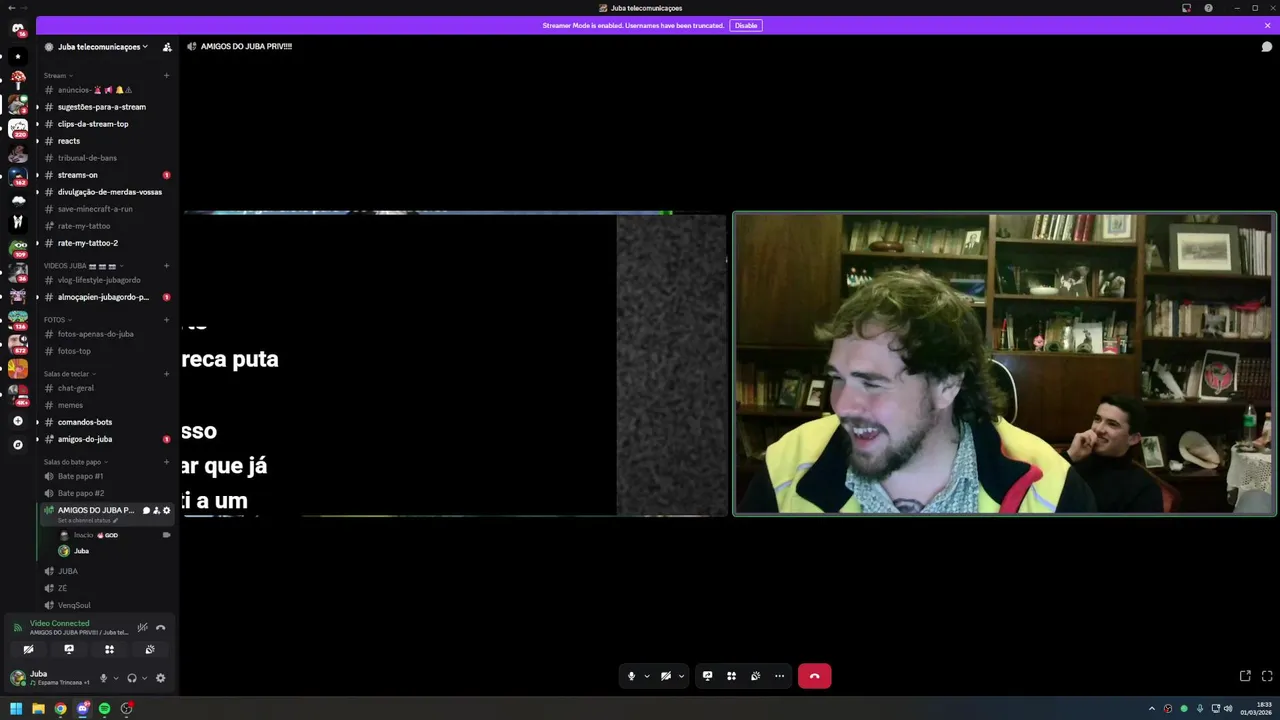Toggle camera in bottom call controls
Viewport: 1280px width, 720px height.
(x=666, y=676)
